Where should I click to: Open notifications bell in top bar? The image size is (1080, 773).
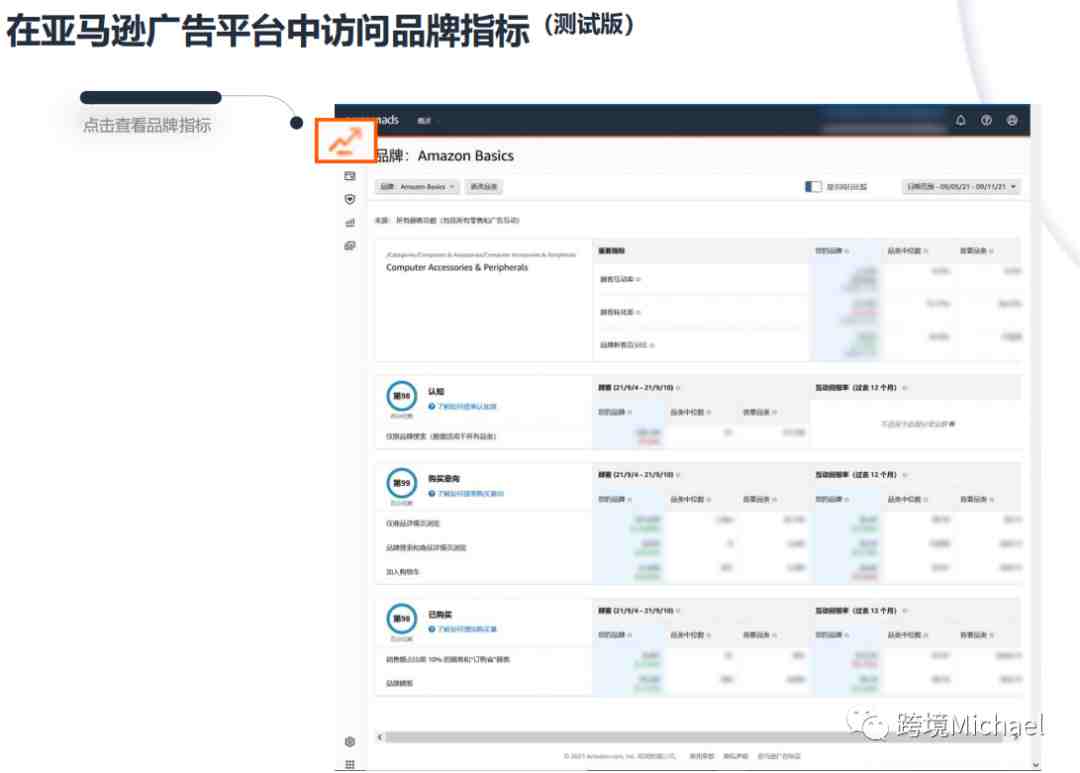point(960,121)
